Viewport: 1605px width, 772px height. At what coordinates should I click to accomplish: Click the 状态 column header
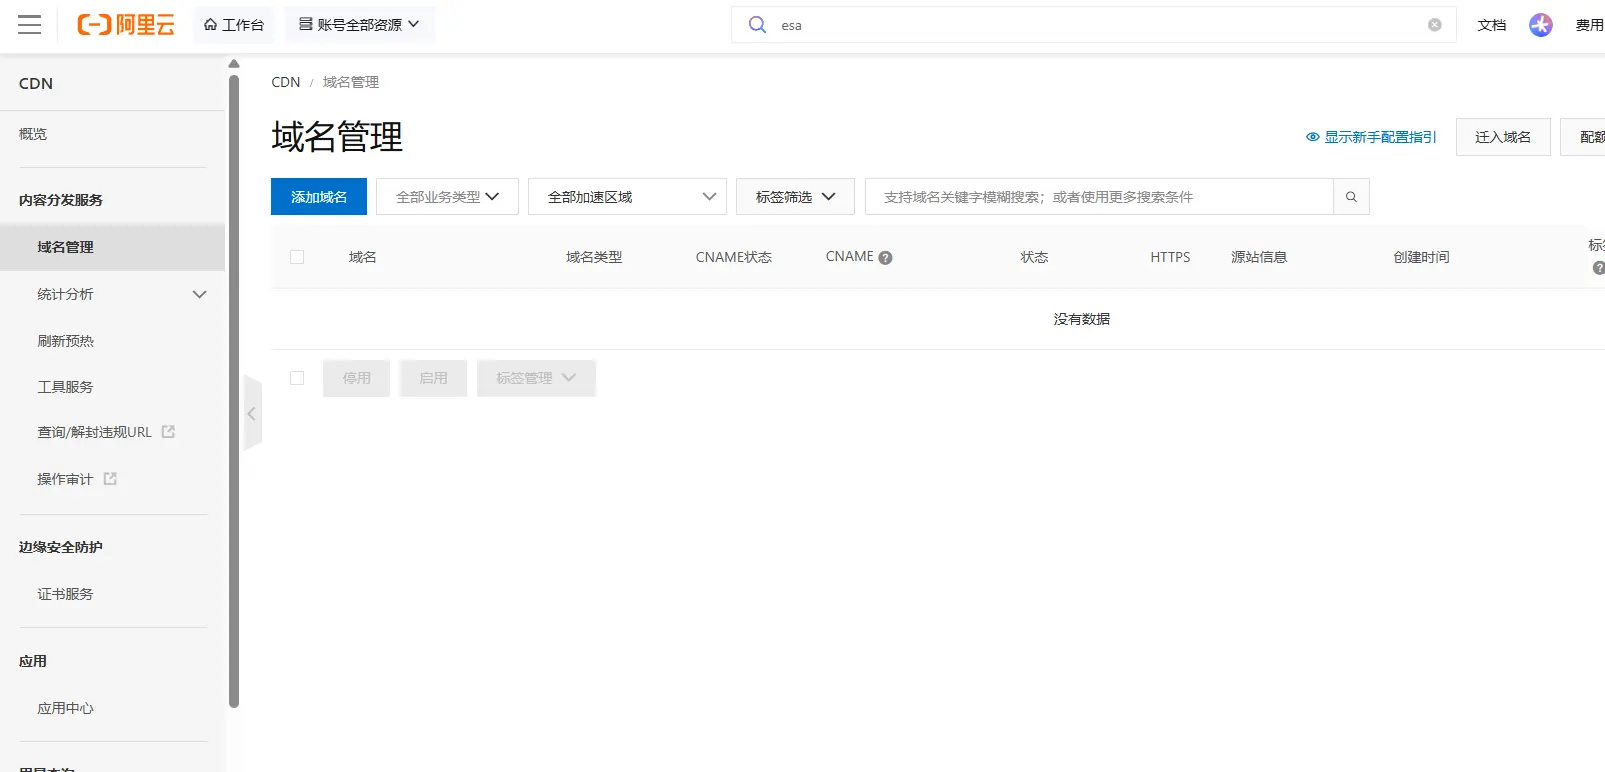pyautogui.click(x=1035, y=257)
